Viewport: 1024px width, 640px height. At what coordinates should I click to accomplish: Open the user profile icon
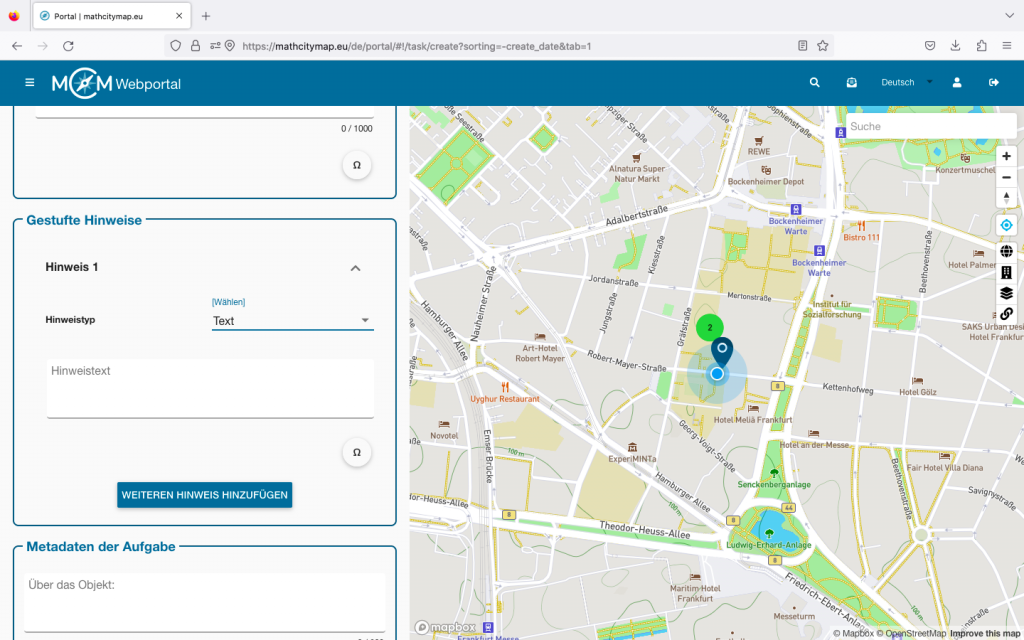point(957,83)
